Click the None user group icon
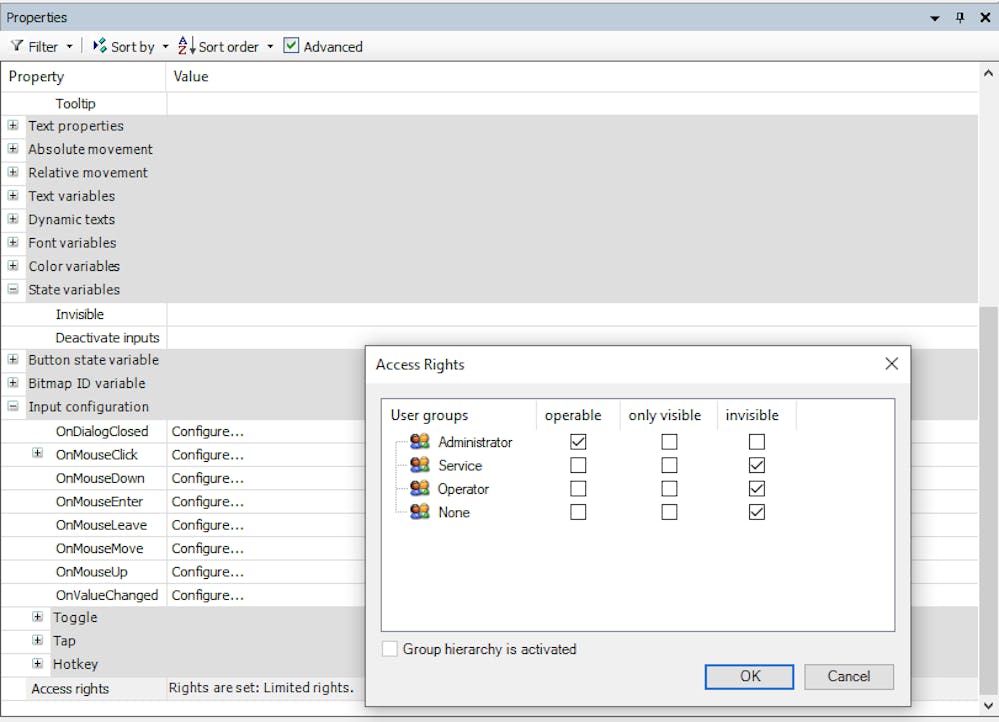 [420, 512]
